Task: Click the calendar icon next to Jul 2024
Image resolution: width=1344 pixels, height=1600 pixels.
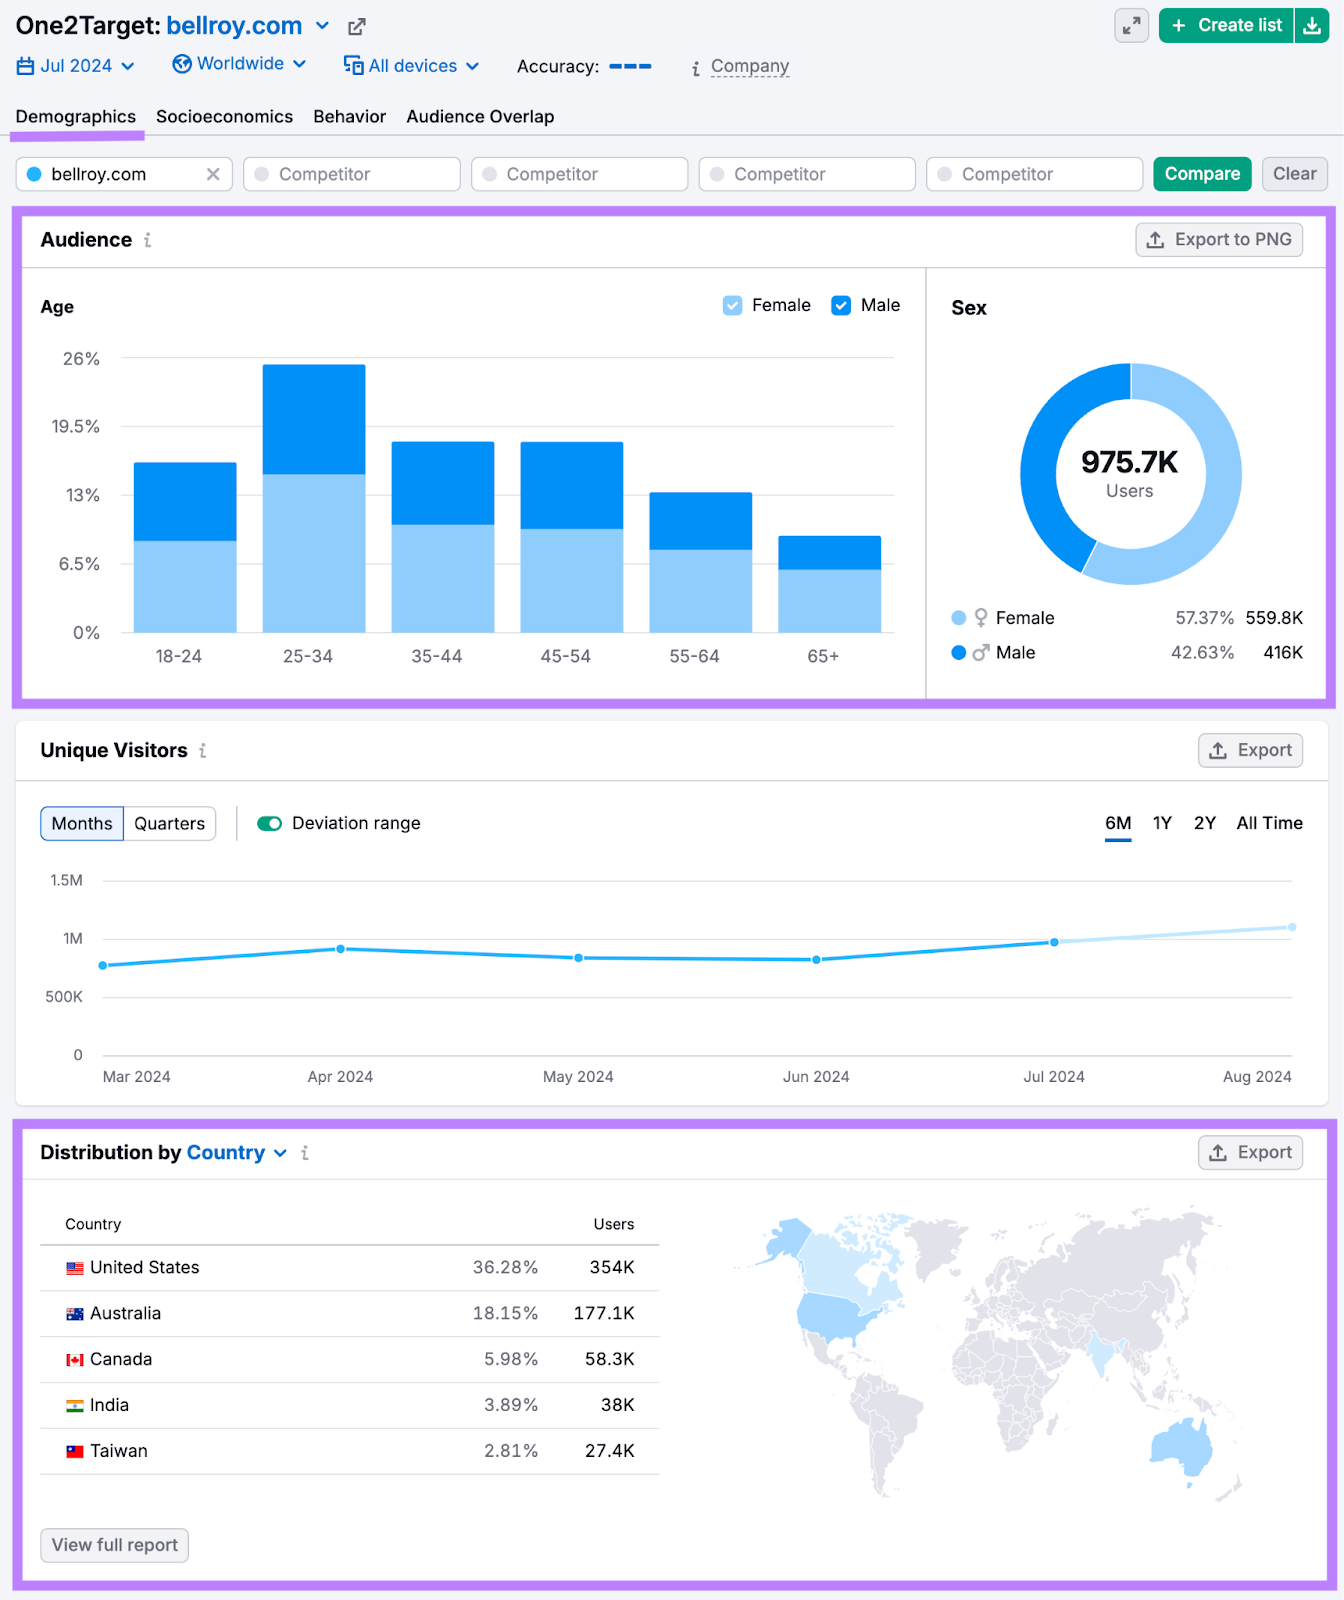Action: pos(25,66)
